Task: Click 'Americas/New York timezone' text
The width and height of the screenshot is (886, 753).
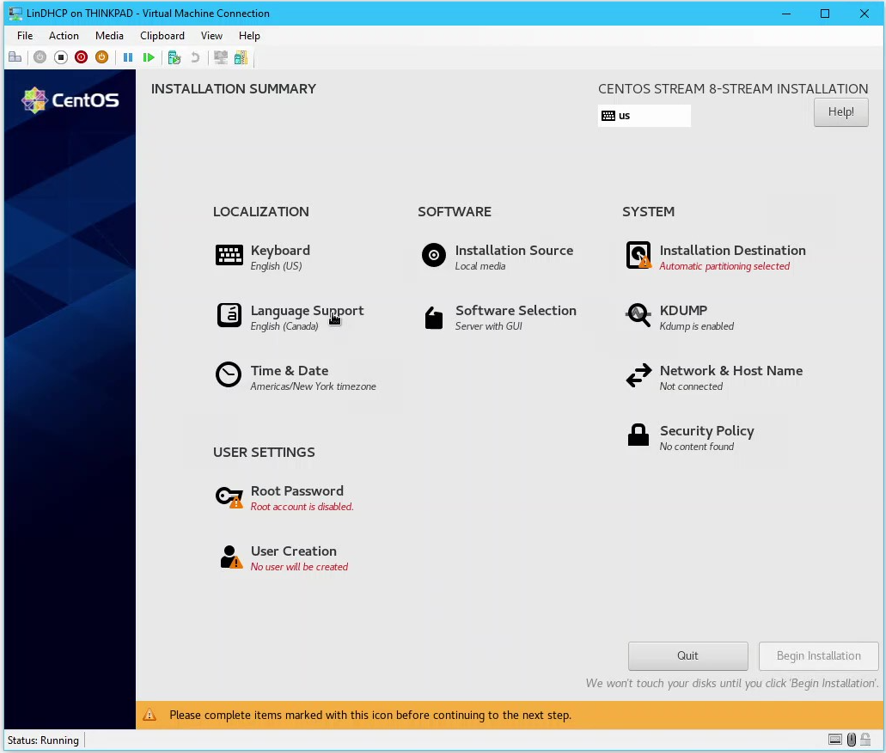Action: (313, 386)
